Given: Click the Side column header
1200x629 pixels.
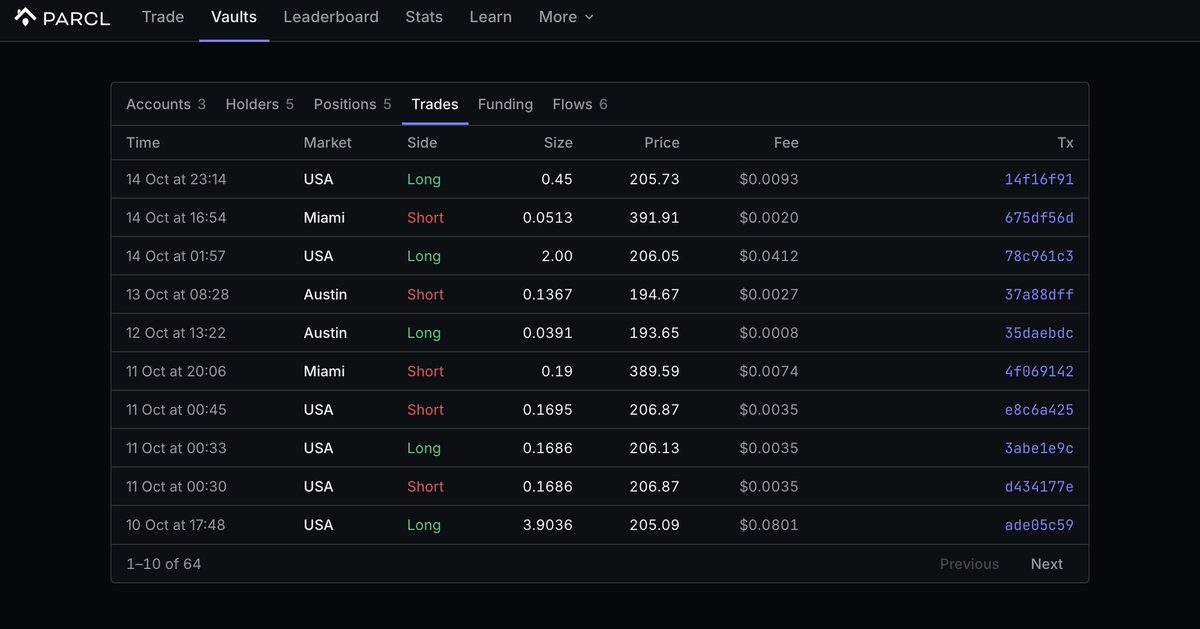Looking at the screenshot, I should [x=422, y=143].
